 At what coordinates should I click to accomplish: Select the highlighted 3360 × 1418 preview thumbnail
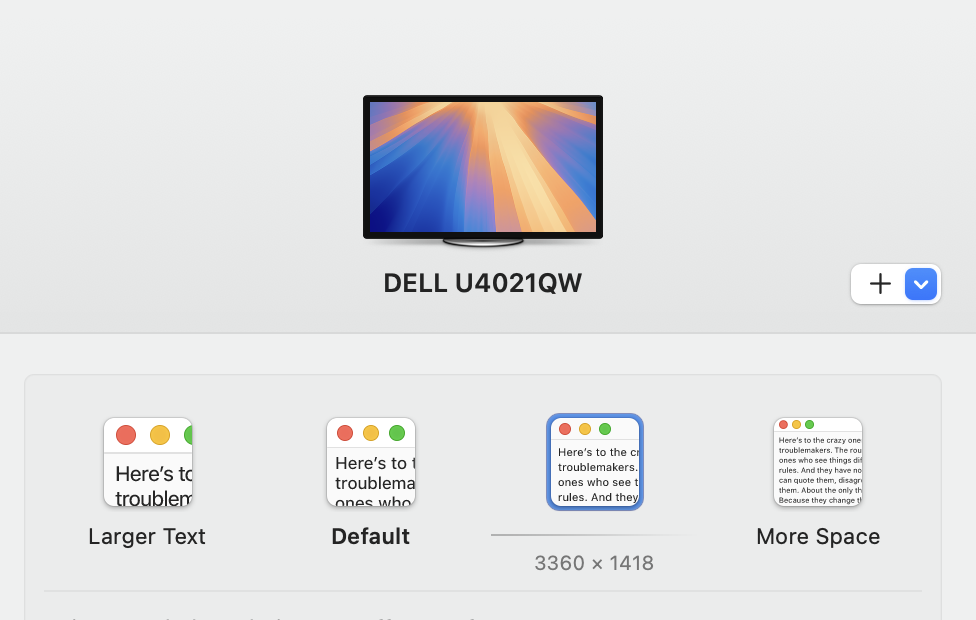(x=595, y=462)
